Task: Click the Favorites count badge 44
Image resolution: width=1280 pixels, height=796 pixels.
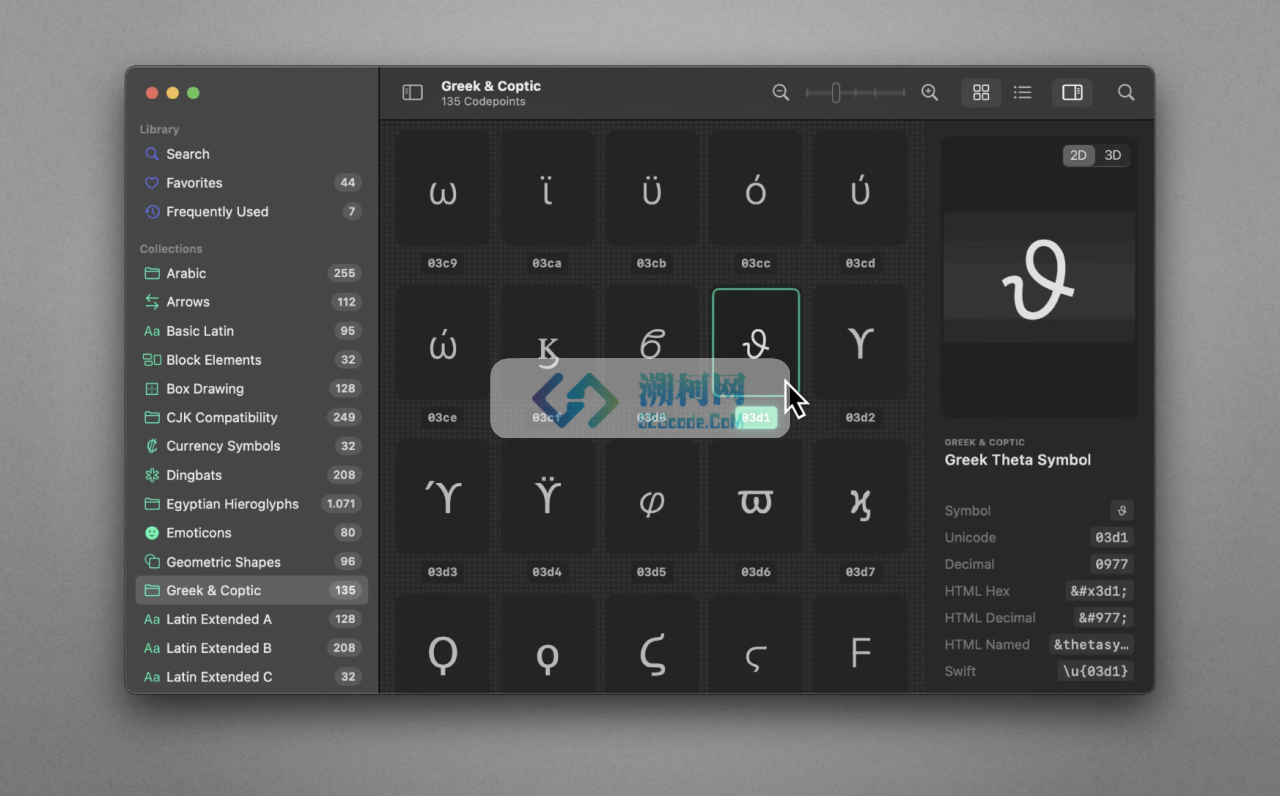Action: click(x=347, y=183)
